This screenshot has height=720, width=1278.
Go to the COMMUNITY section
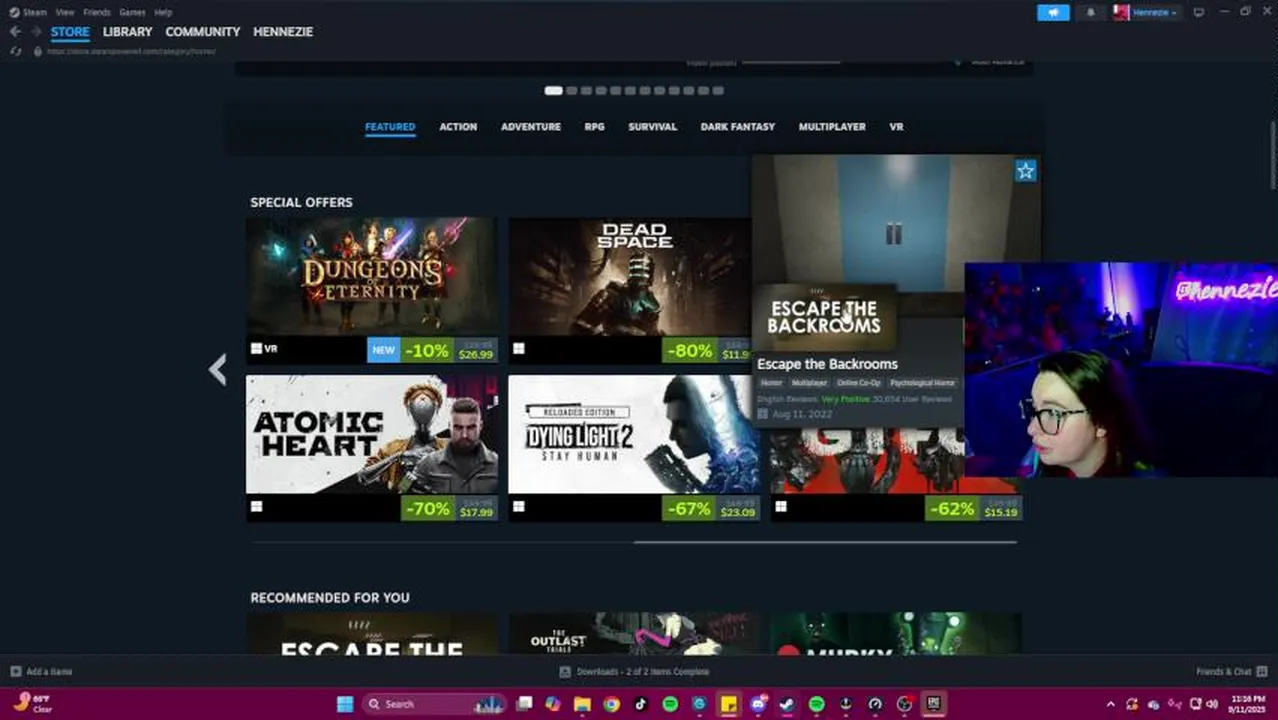203,32
